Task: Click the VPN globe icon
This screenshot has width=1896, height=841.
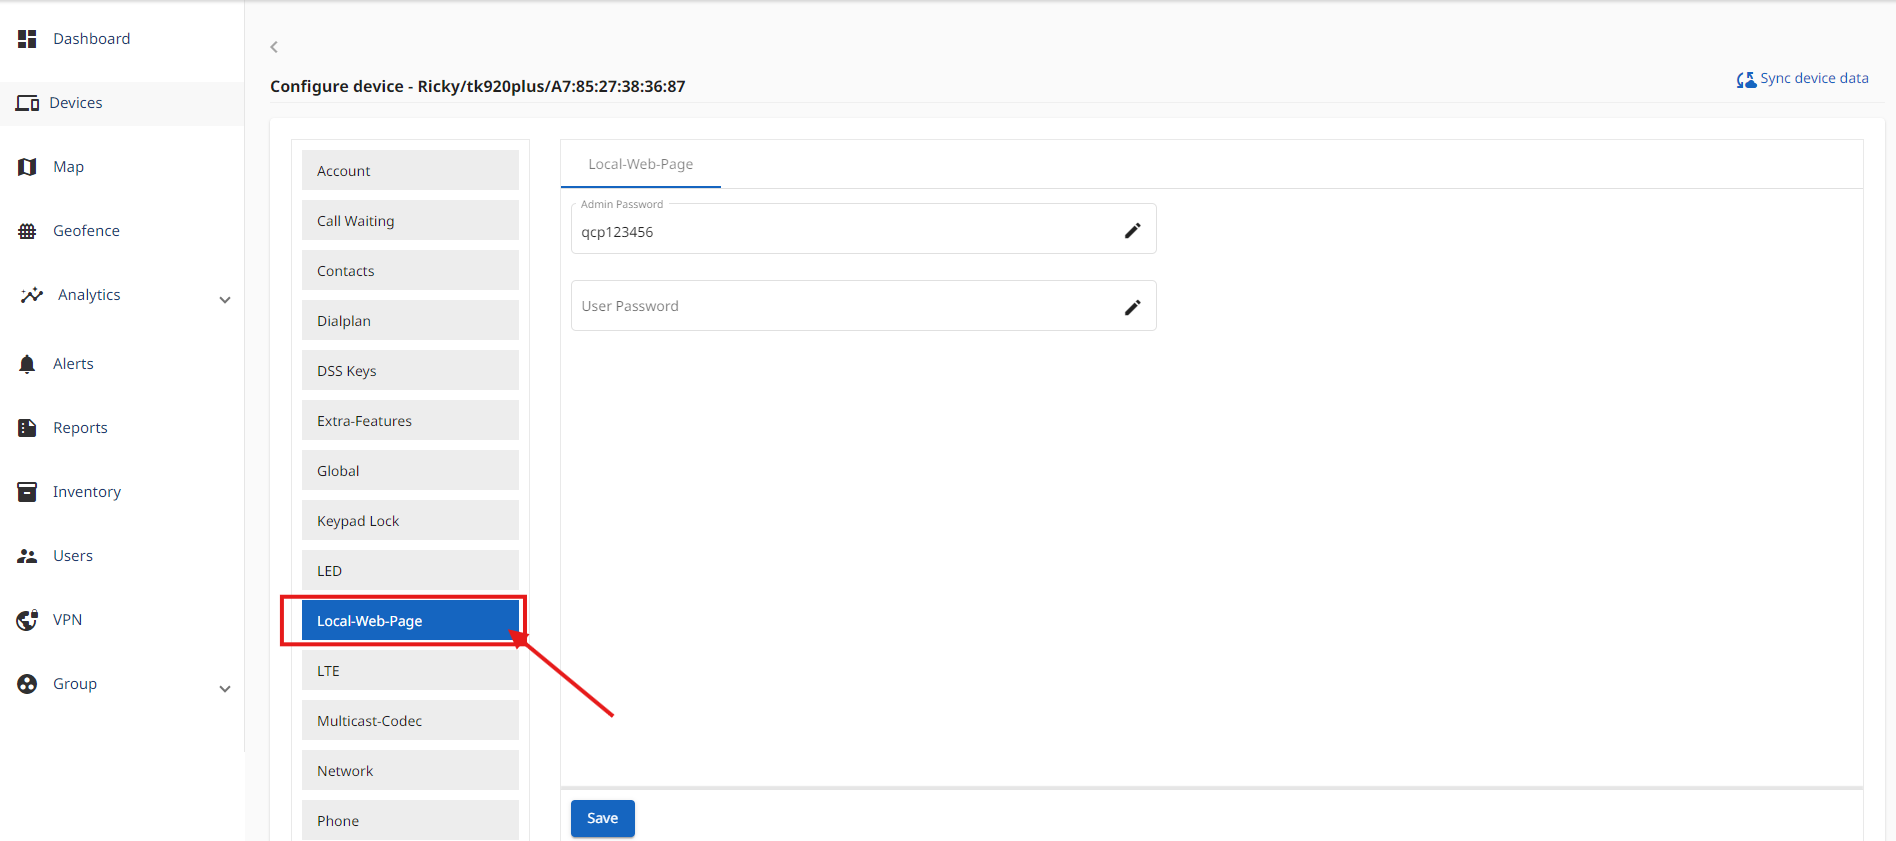Action: (27, 620)
